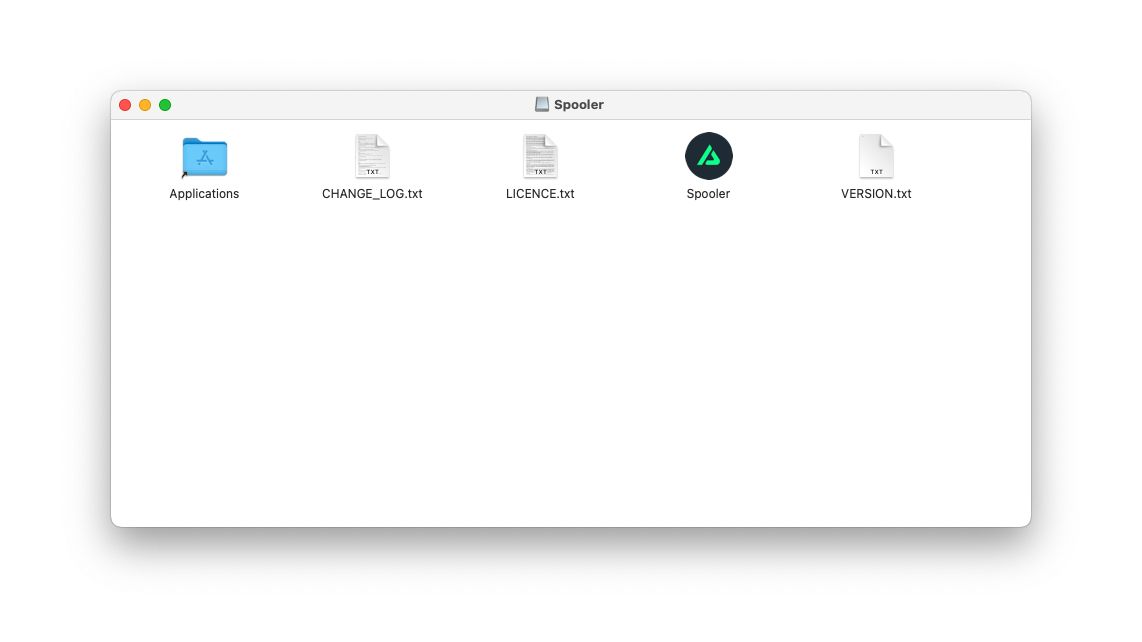Select the Applications folder shortcut icon

(205, 157)
